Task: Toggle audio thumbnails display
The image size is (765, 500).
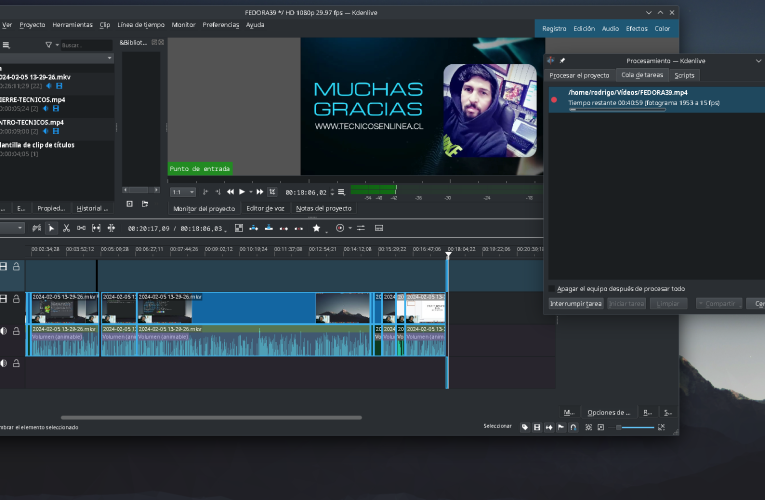Action: point(549,427)
